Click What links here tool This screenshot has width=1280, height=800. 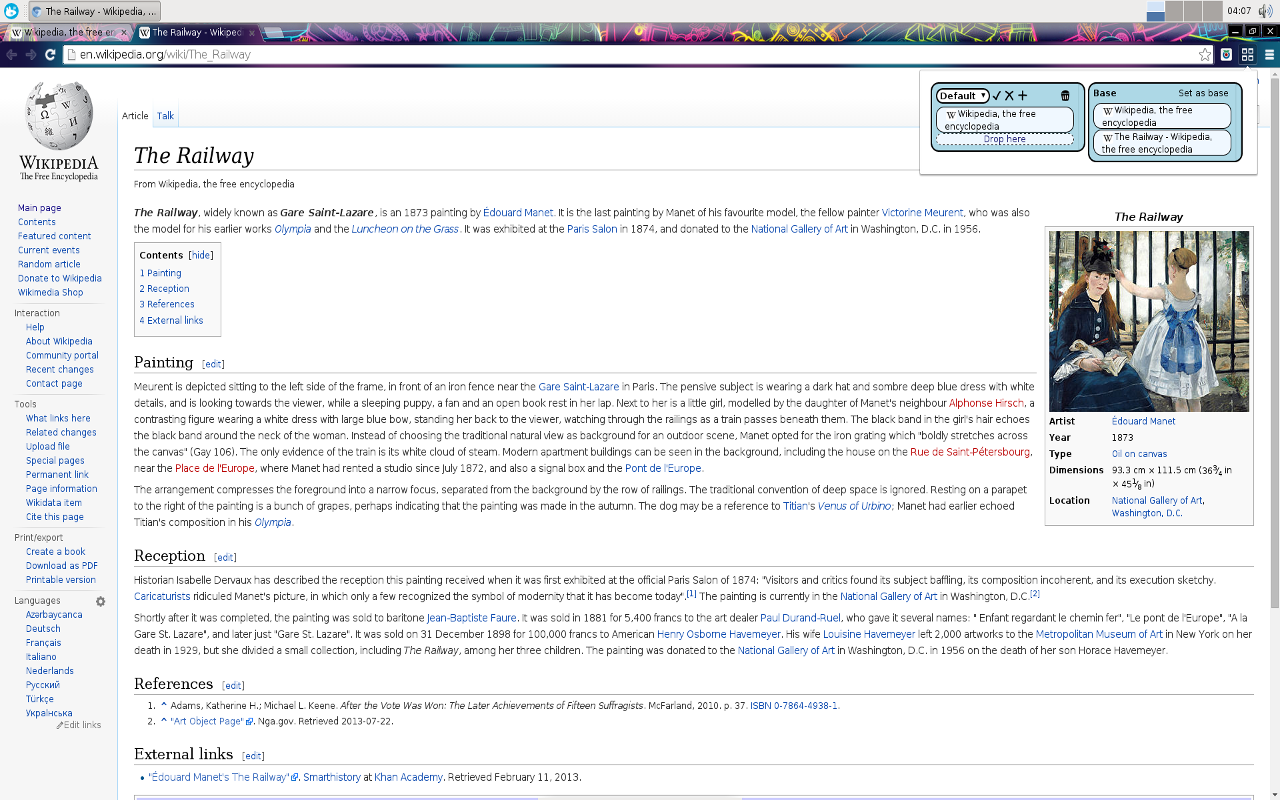pos(58,418)
